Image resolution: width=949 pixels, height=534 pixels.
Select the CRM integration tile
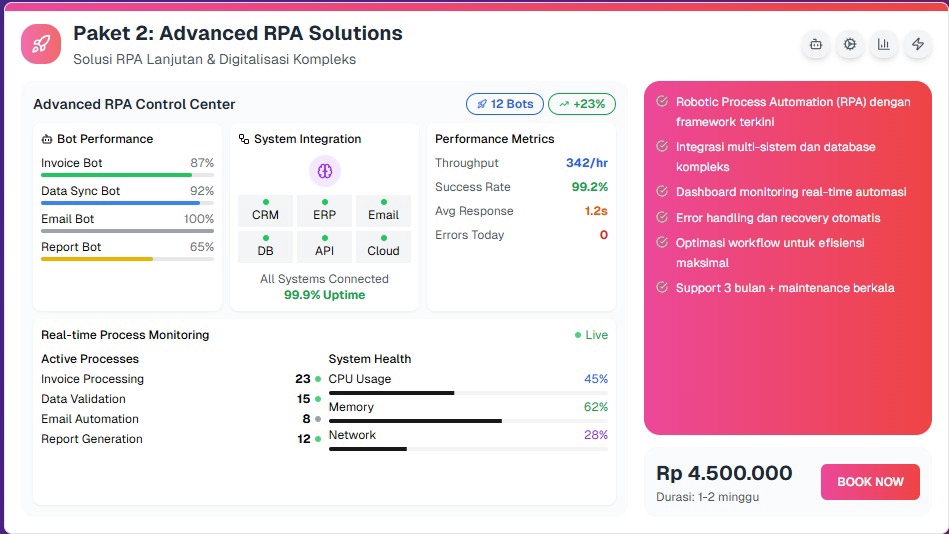click(x=266, y=210)
